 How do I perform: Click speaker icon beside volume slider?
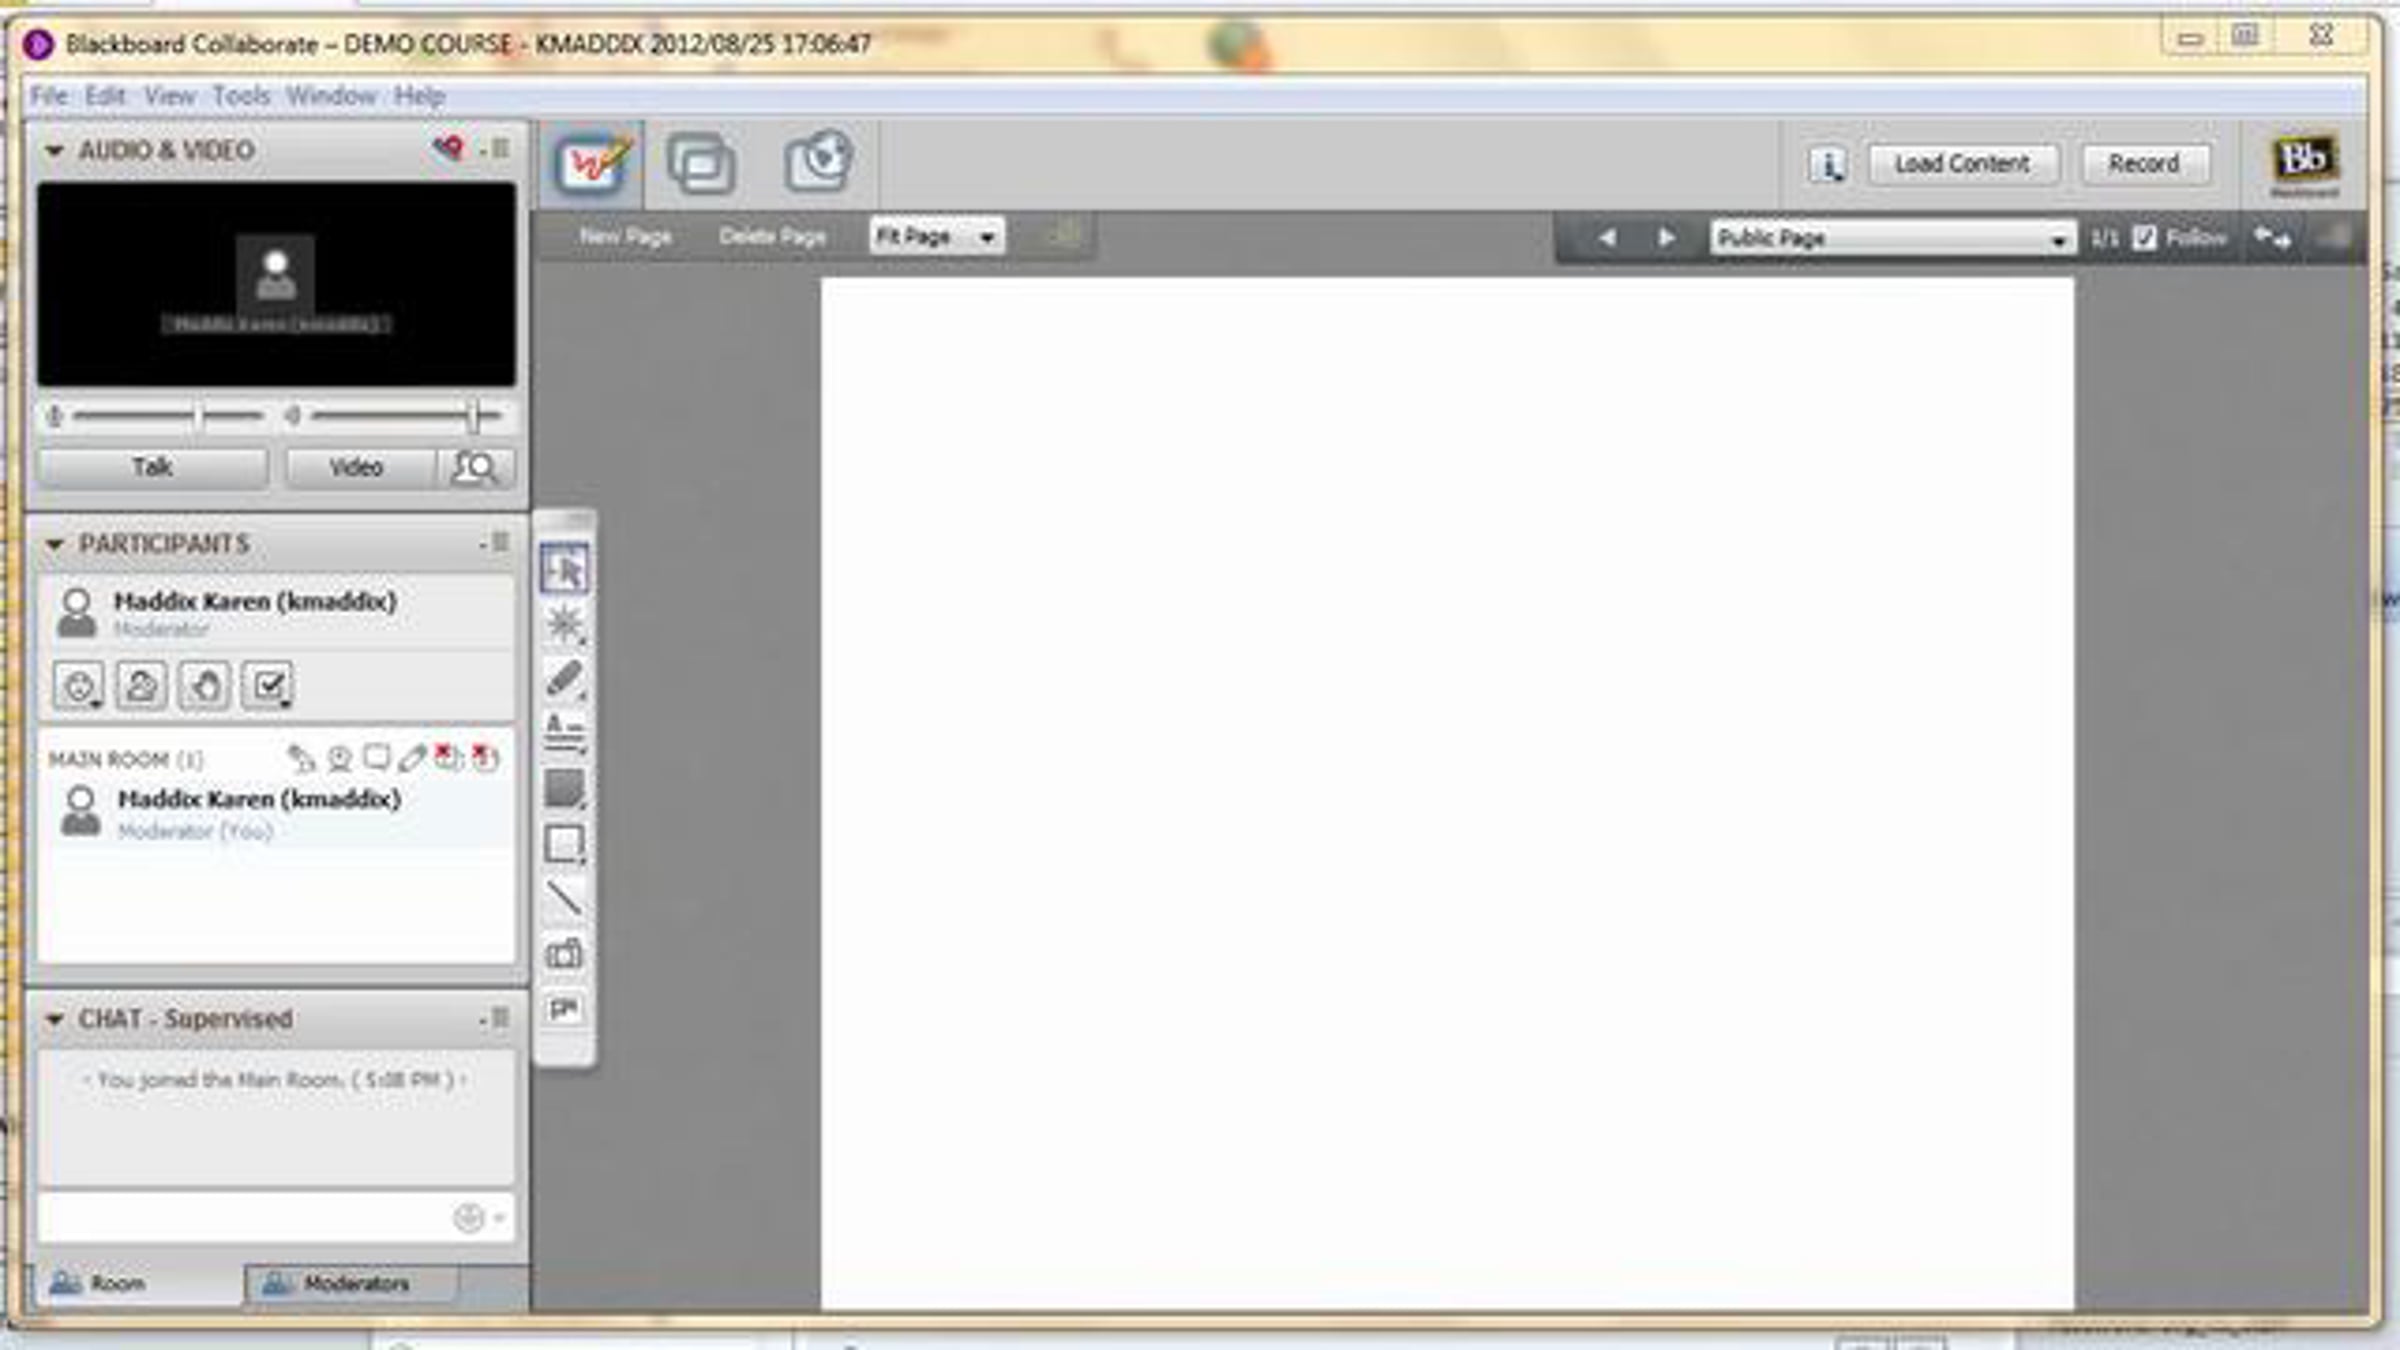click(292, 416)
